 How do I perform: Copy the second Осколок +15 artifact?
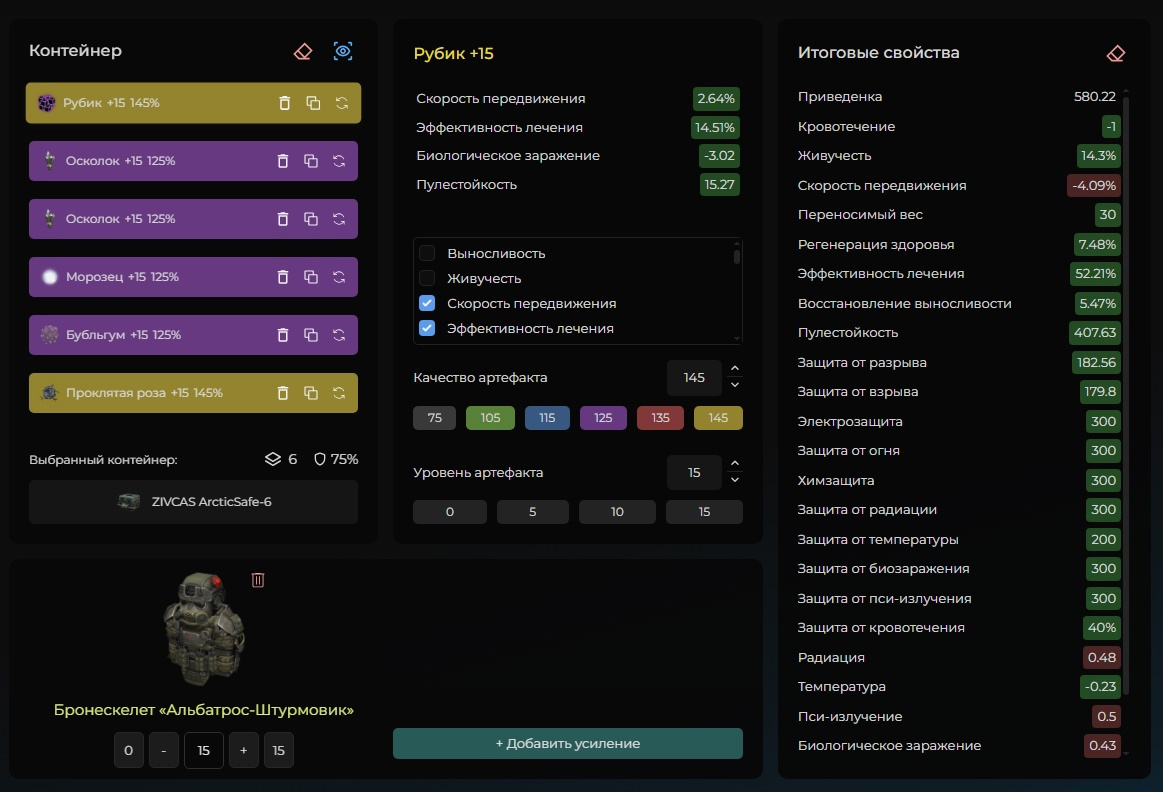pos(311,219)
